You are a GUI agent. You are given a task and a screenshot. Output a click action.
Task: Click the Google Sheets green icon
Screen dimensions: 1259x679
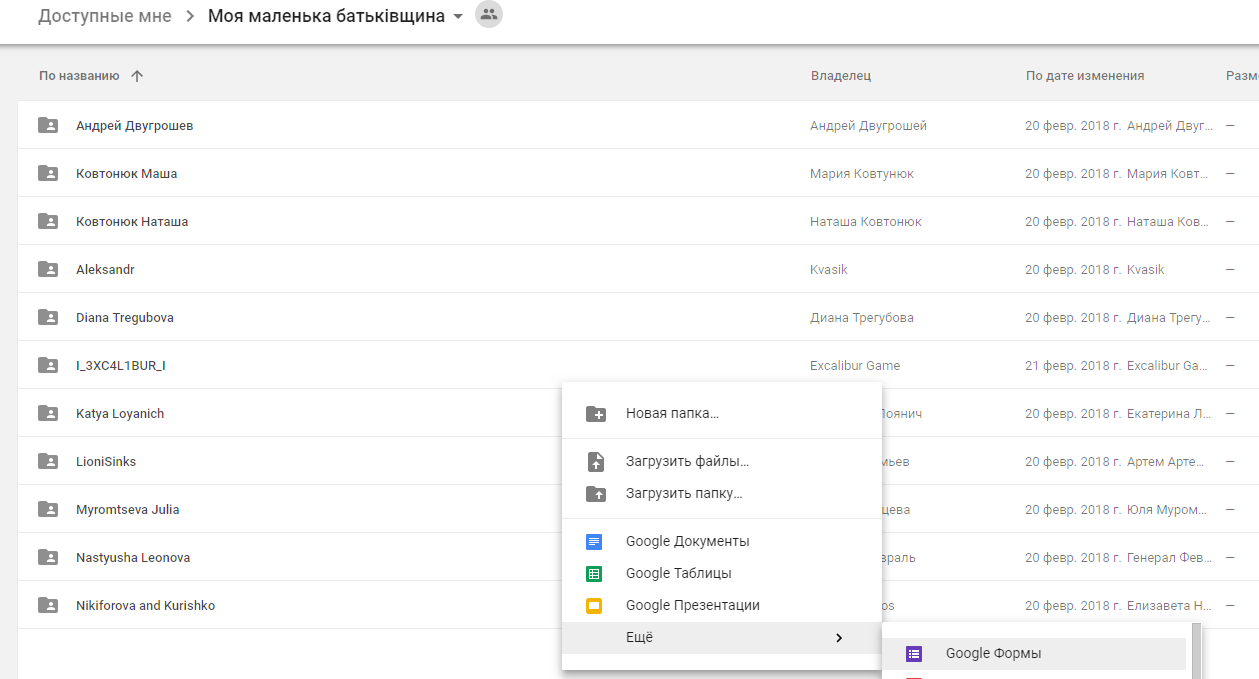594,574
